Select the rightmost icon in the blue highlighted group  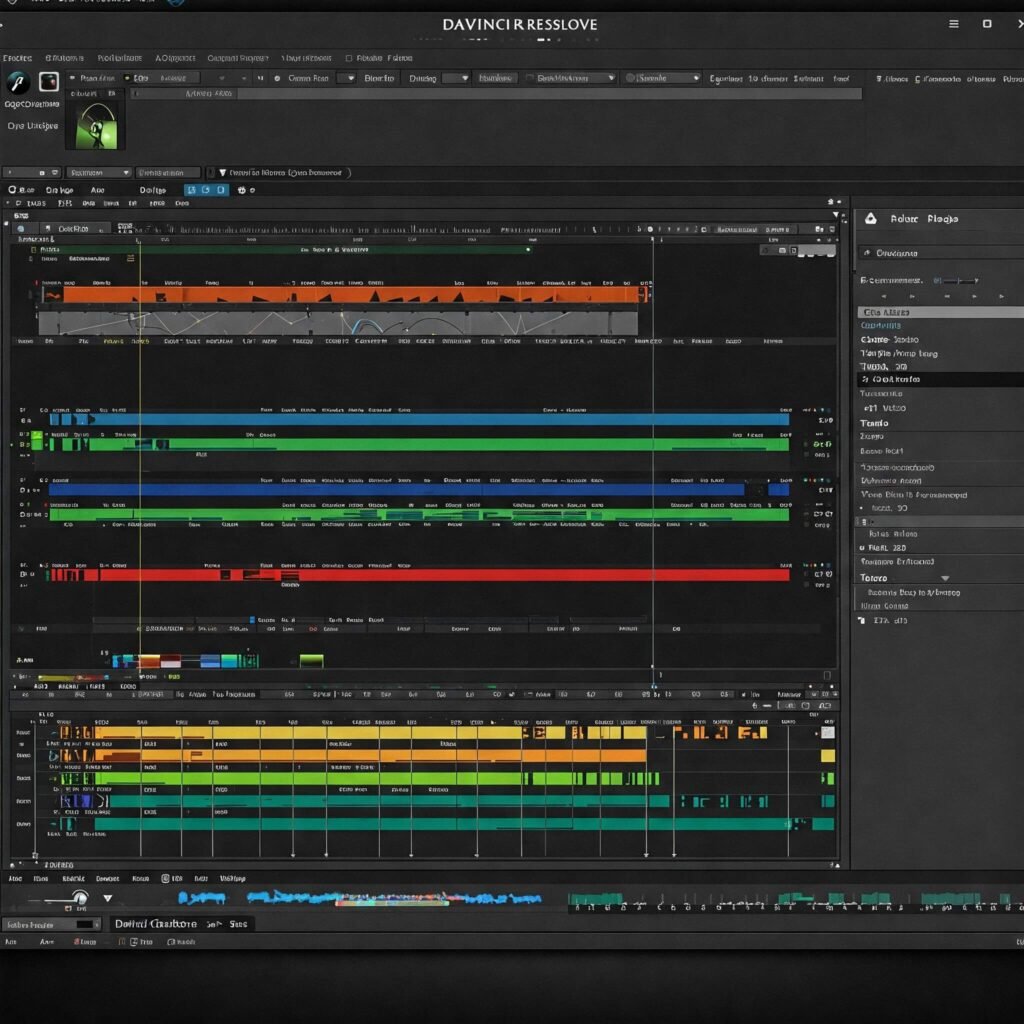click(221, 190)
